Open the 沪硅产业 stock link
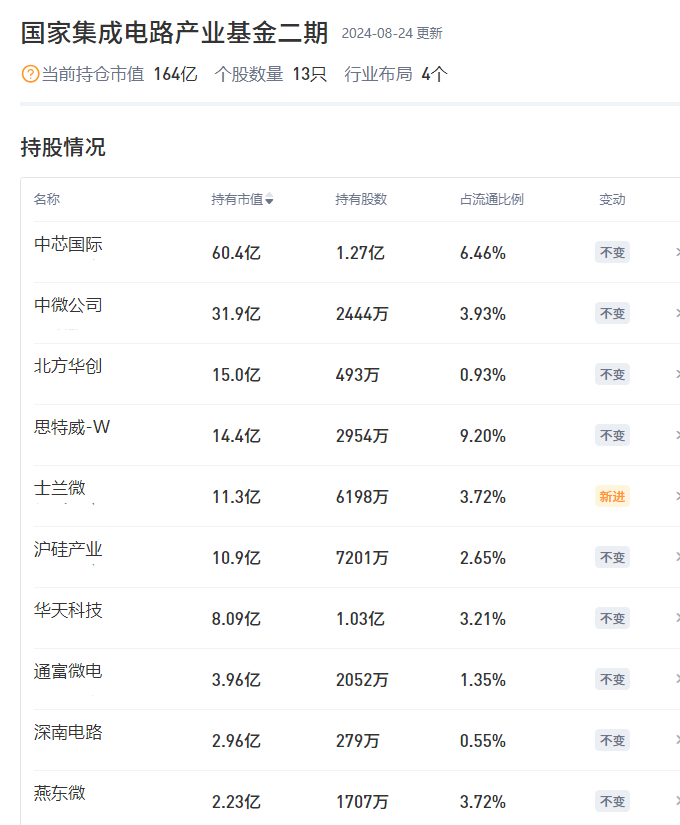Screen dimensions: 680x825 point(68,549)
